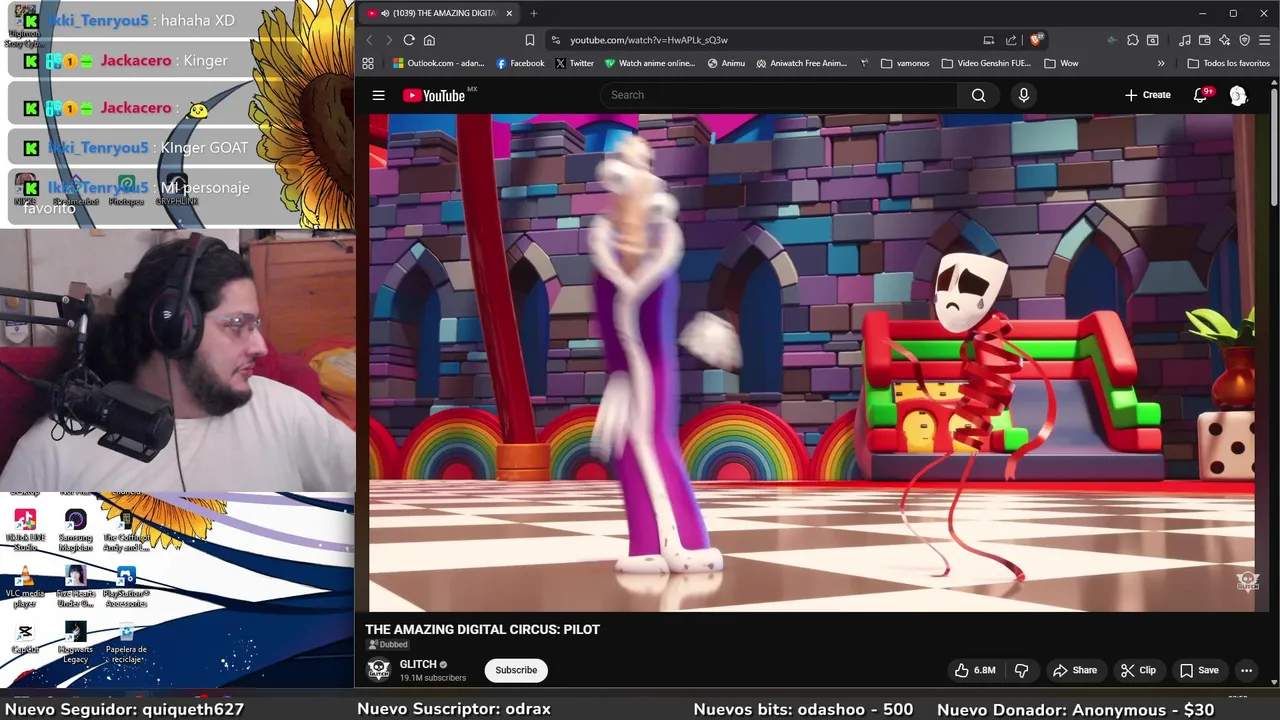Open Outlook.com bookmark
1280x720 pixels.
point(439,63)
